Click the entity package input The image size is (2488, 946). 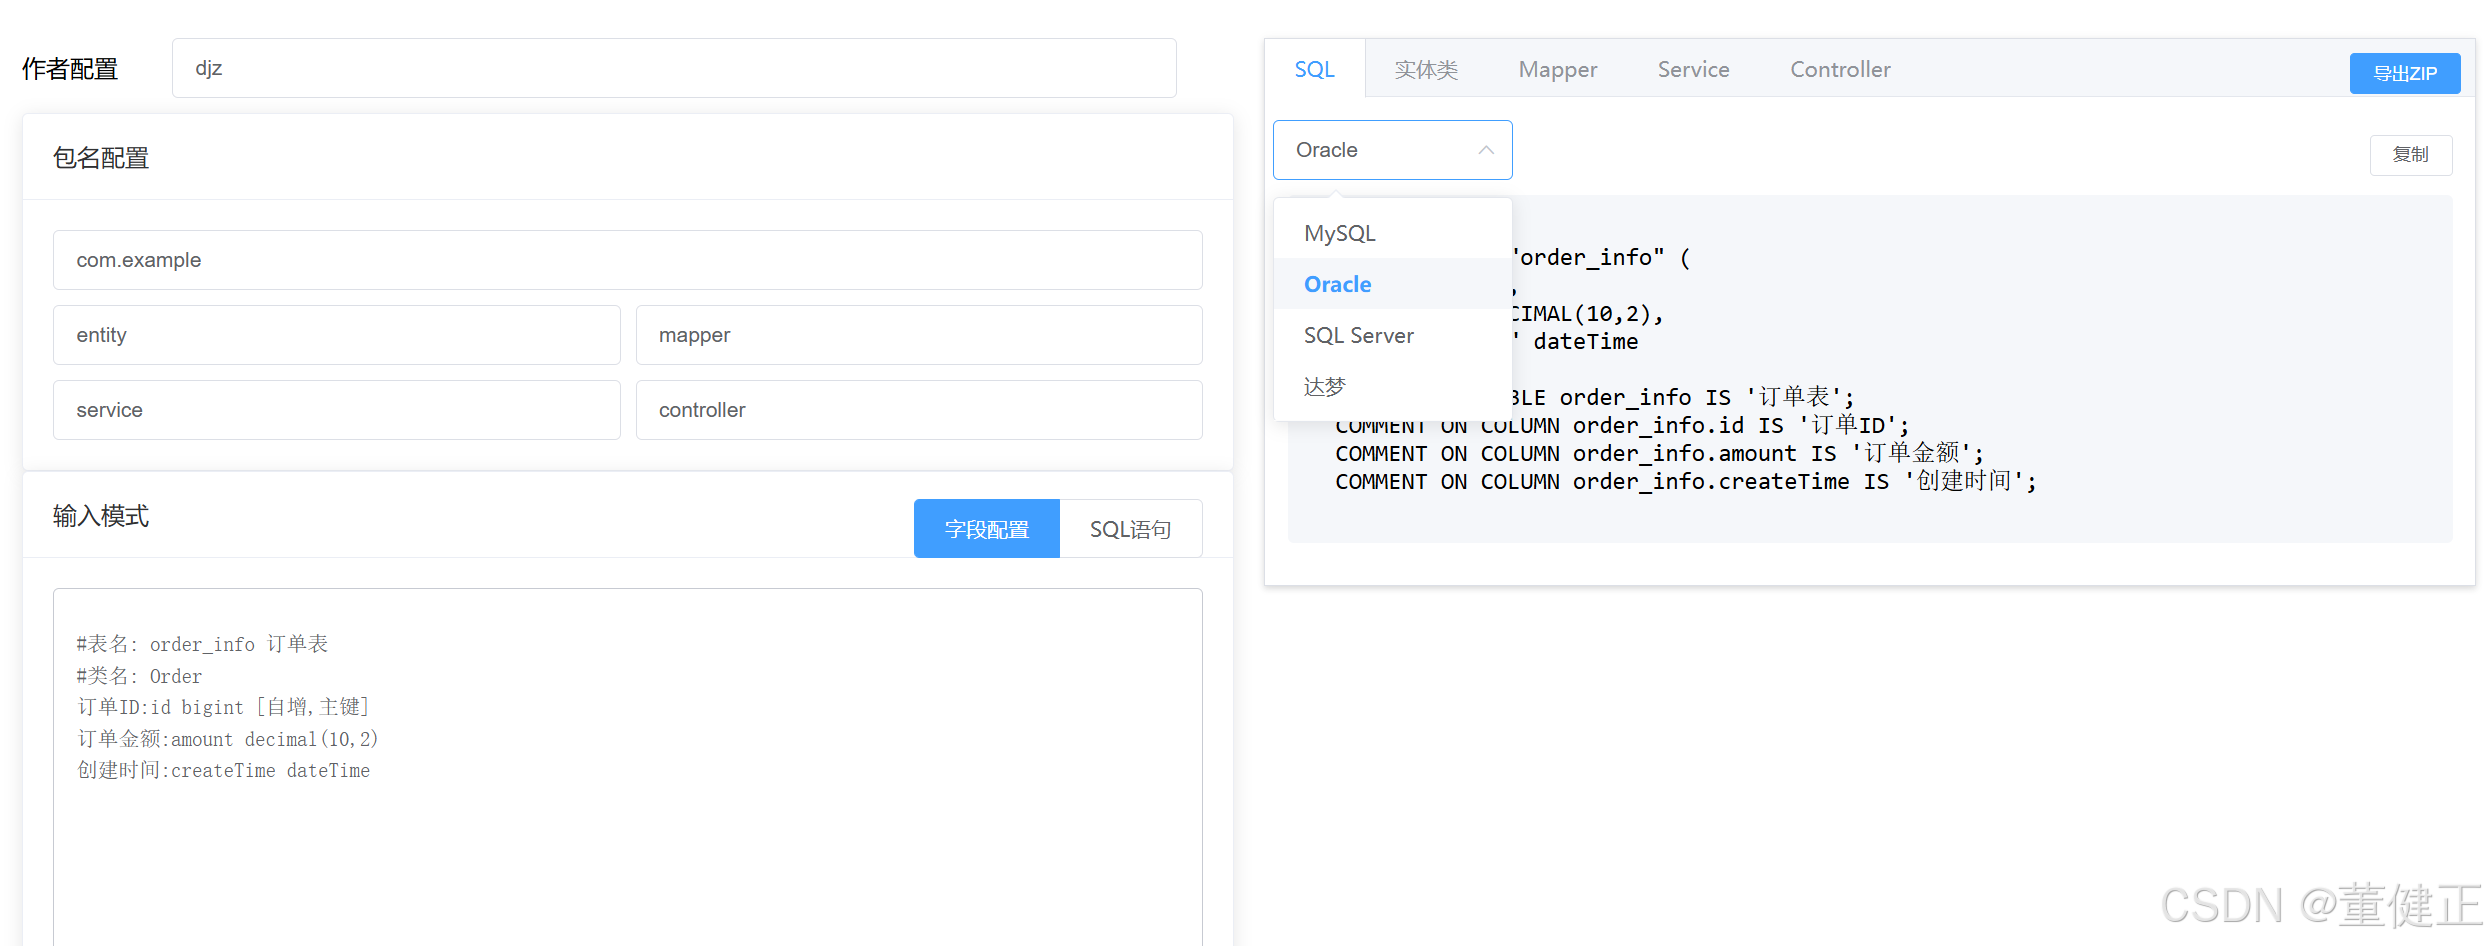tap(336, 335)
